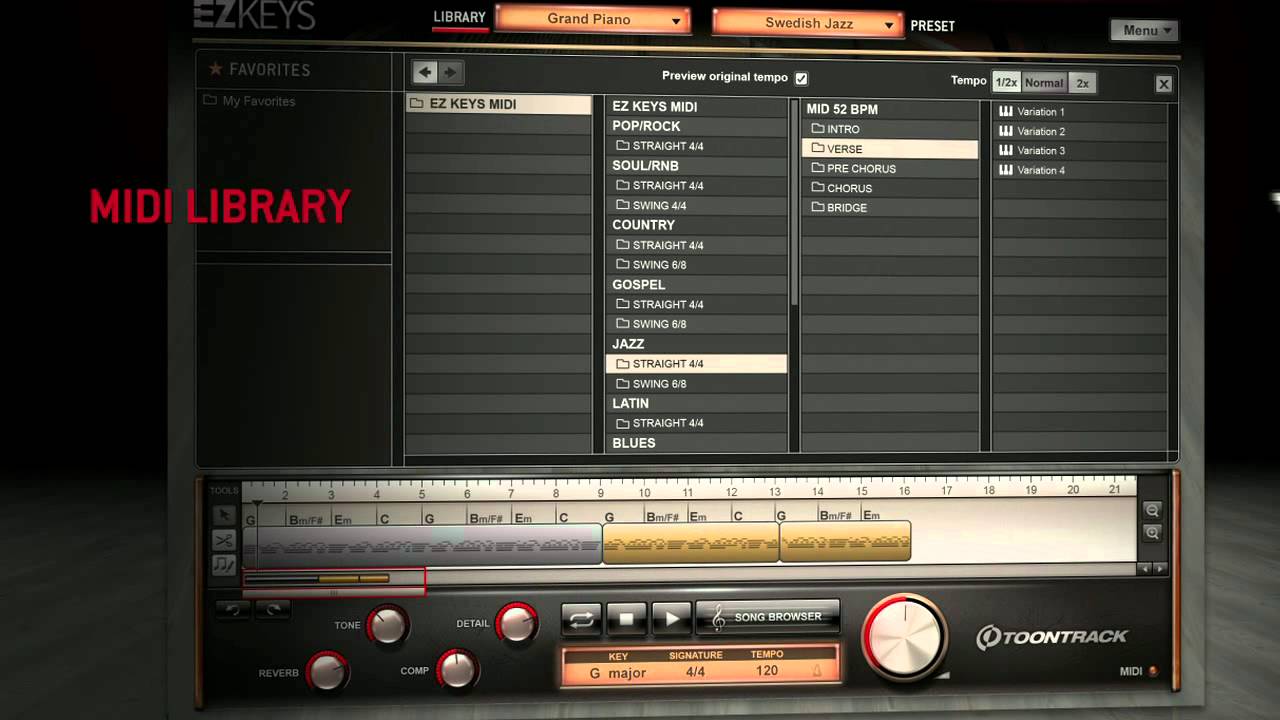Select the first gray MIDI clip
This screenshot has height=720, width=1280.
click(x=422, y=544)
